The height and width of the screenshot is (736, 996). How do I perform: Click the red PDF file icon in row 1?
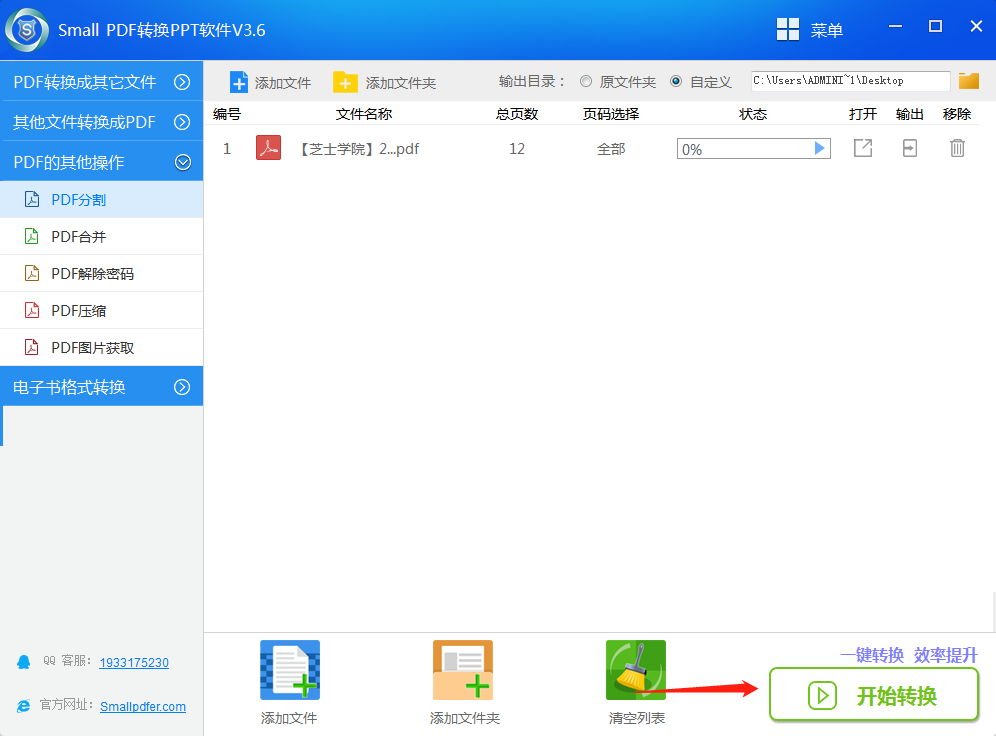tap(269, 148)
